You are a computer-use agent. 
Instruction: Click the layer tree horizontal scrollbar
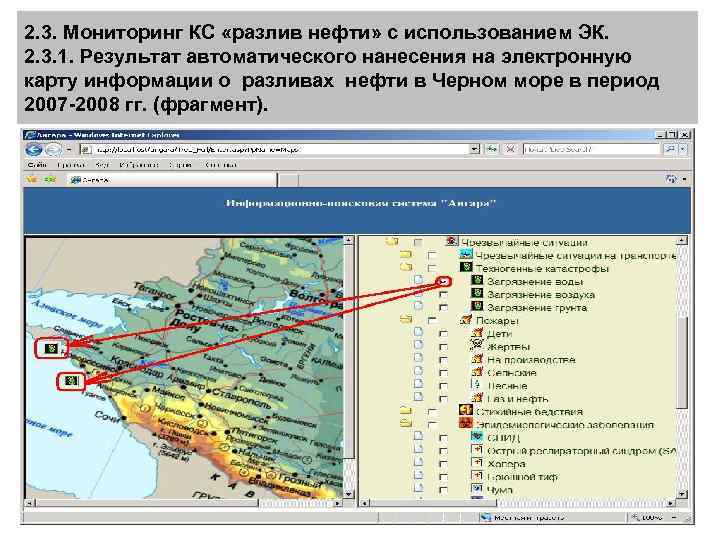click(519, 503)
